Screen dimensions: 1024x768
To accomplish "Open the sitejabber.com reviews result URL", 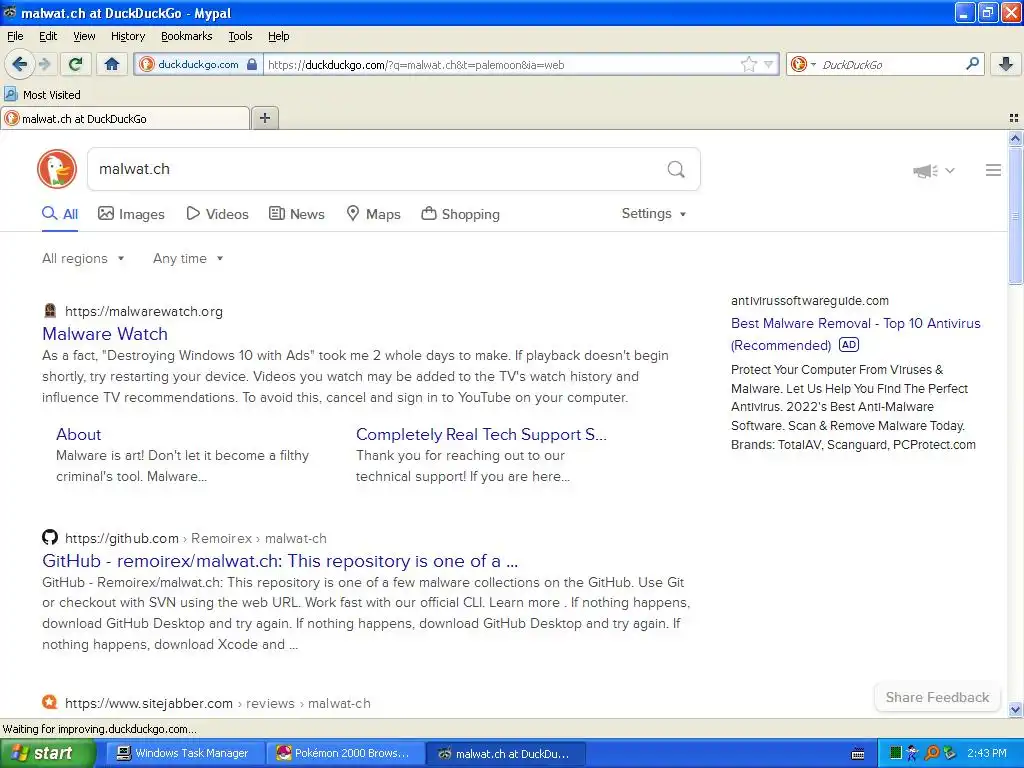I will [217, 703].
